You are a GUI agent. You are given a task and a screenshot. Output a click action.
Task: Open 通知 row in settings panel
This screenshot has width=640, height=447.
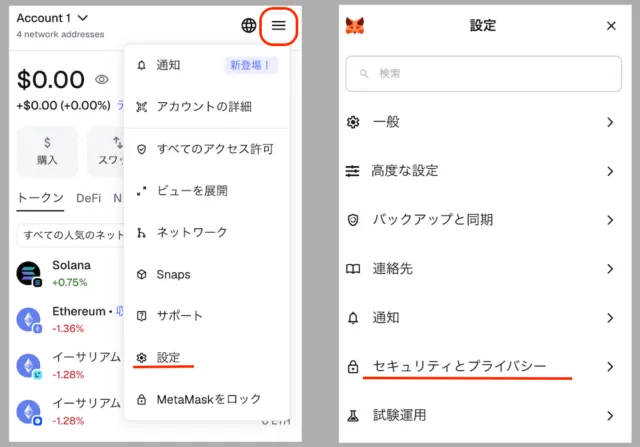click(483, 318)
